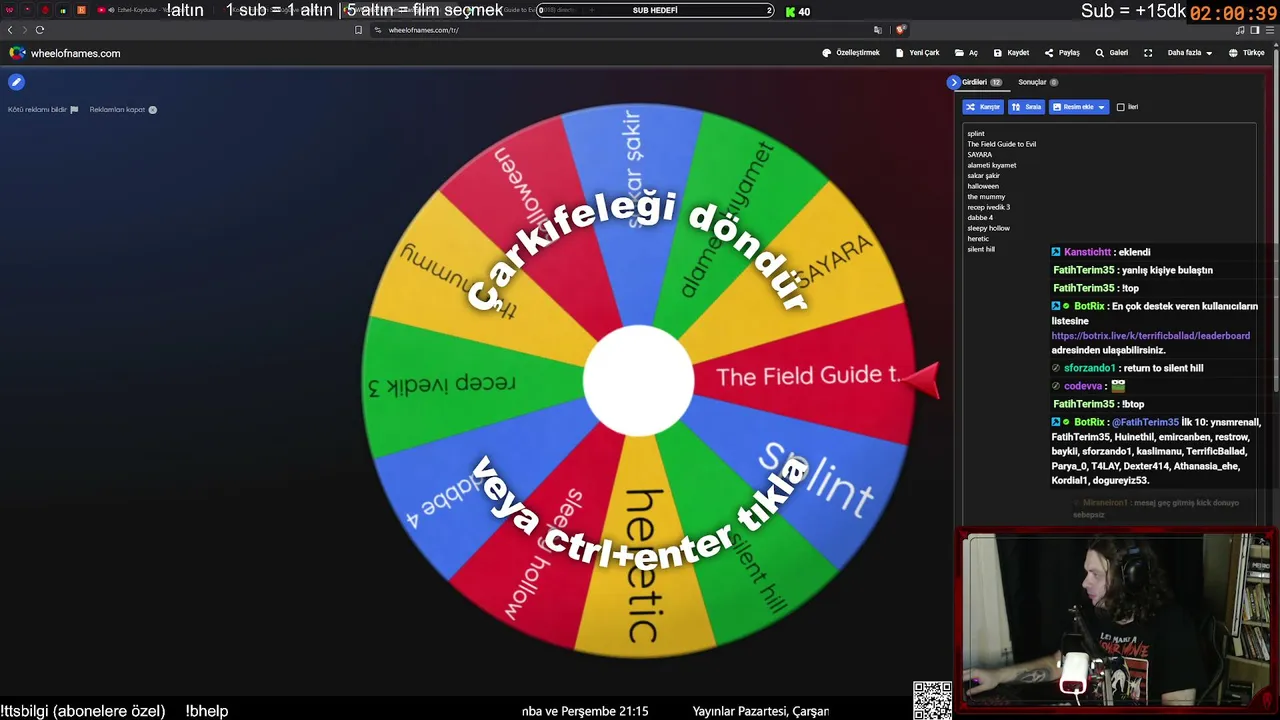Click the 'splint' entry in the list
1280x720 pixels.
[976, 134]
